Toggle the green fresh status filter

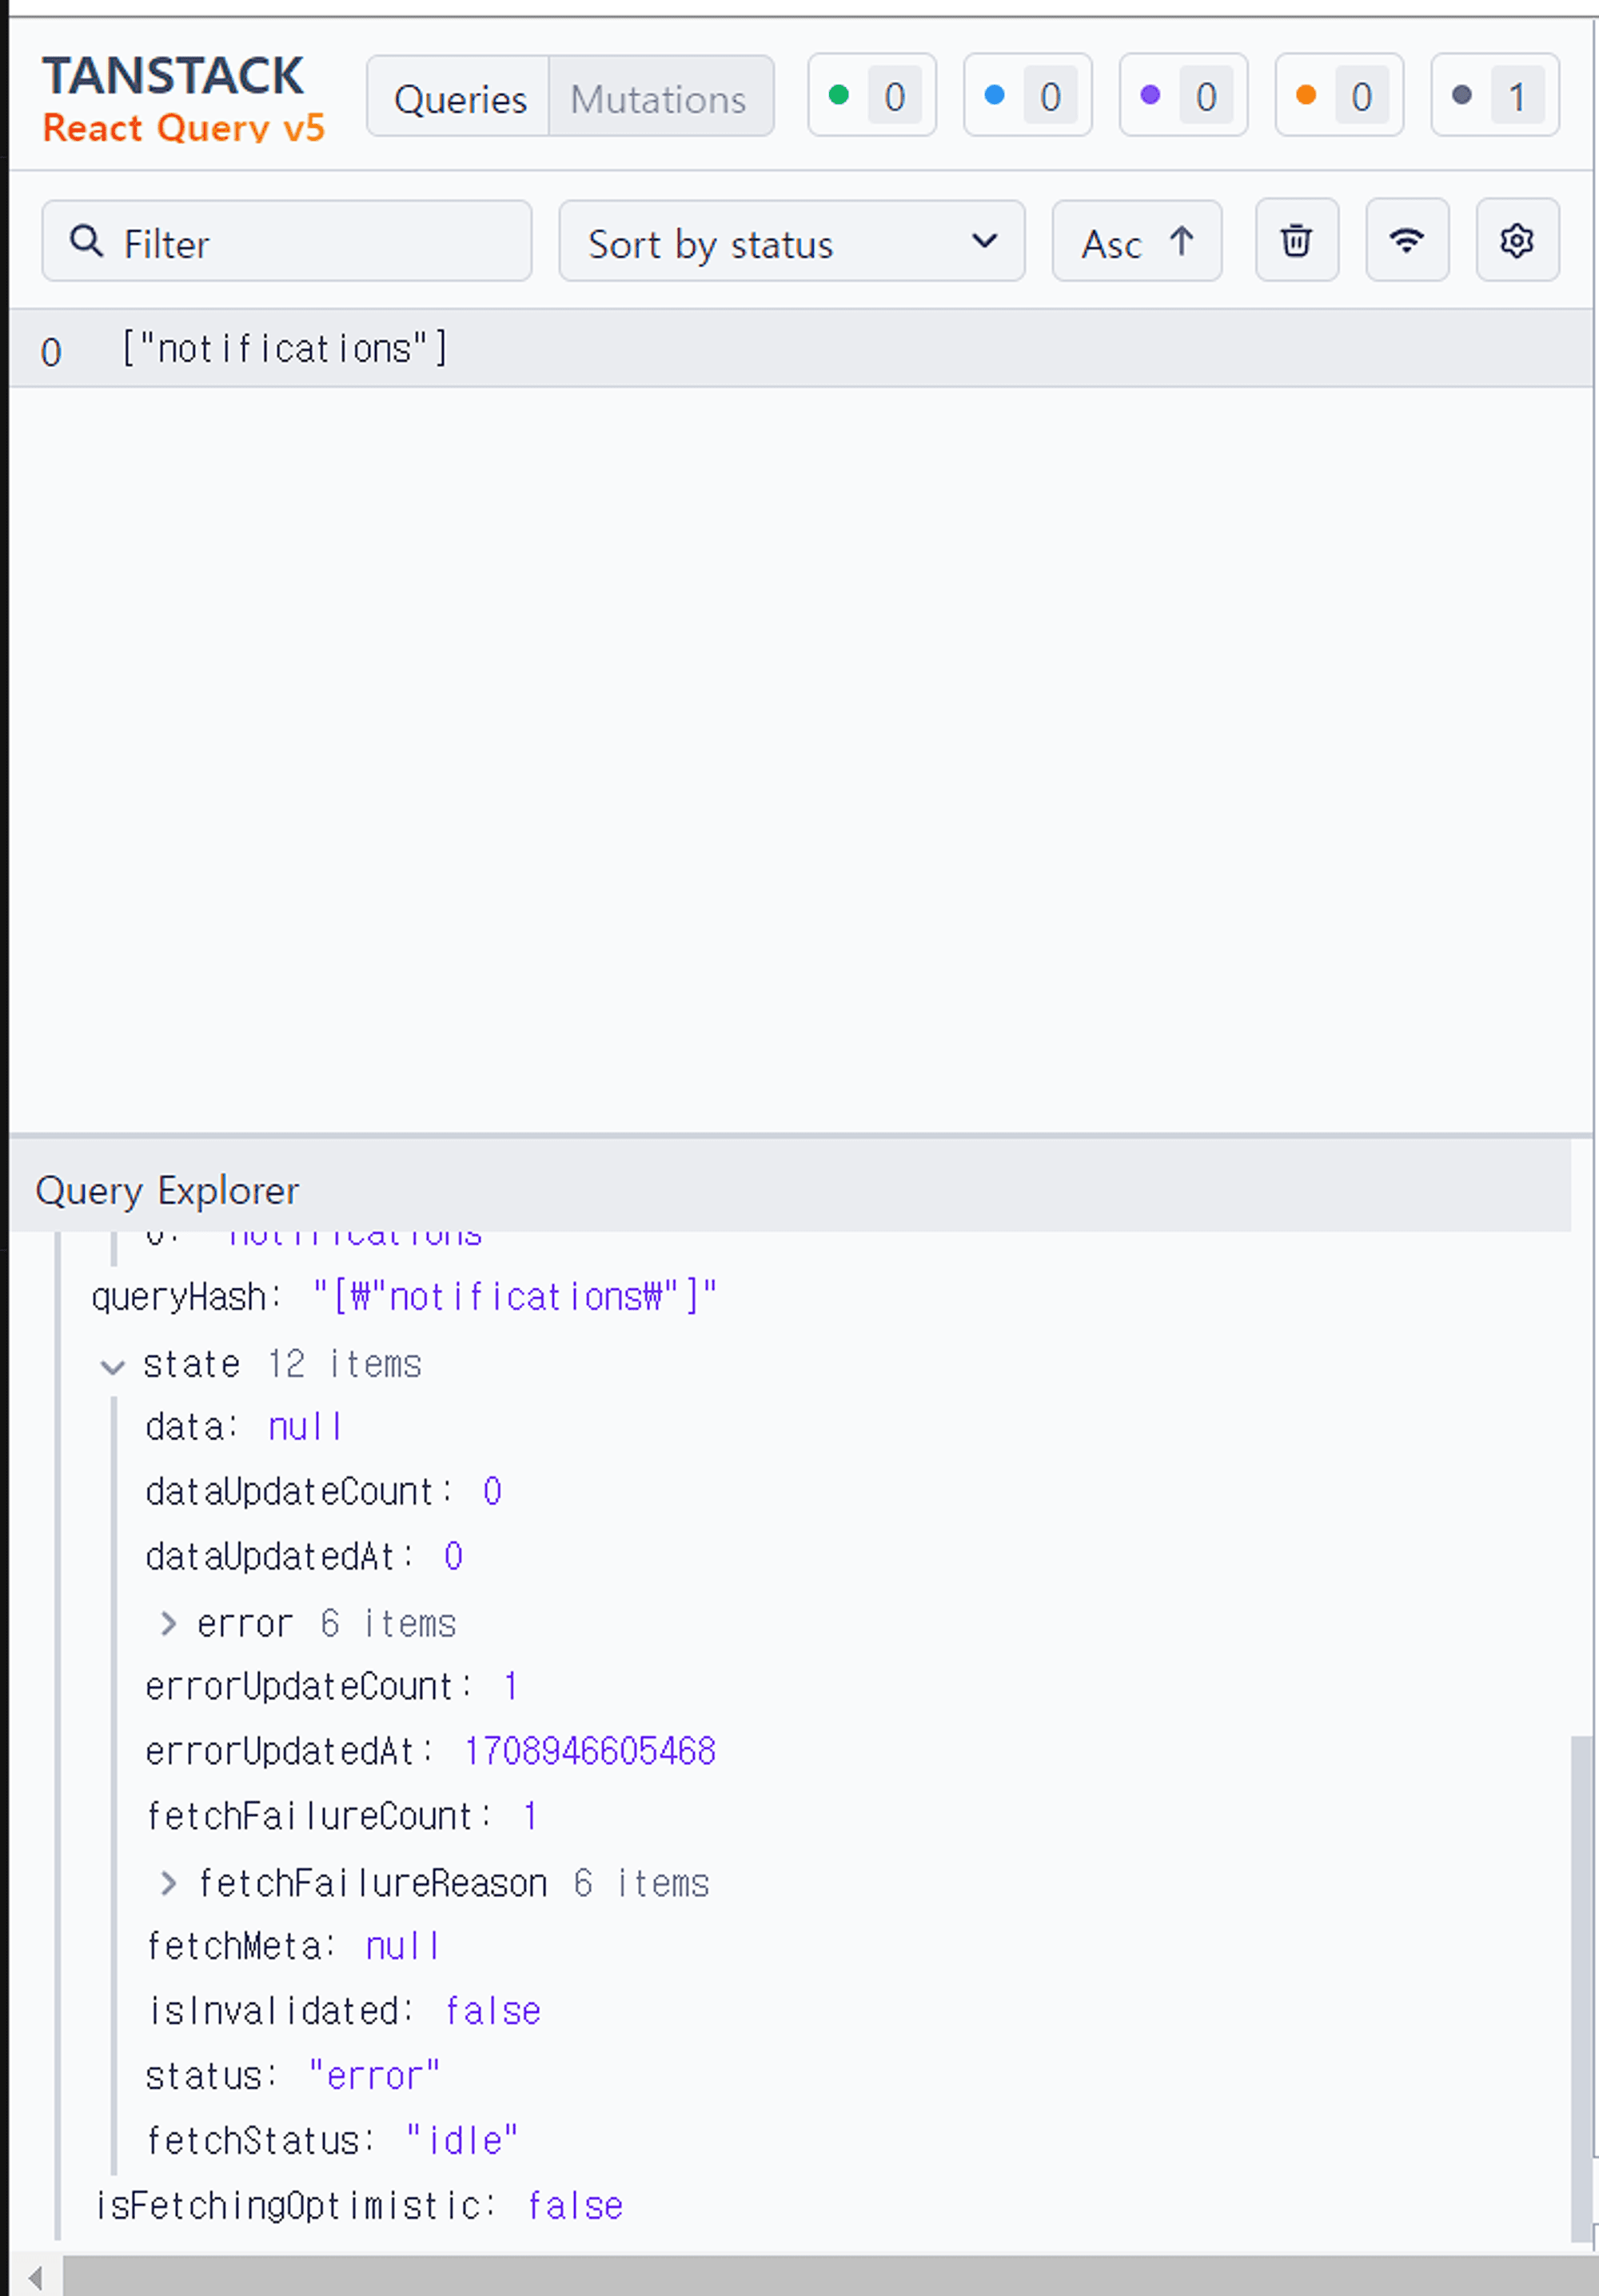(x=872, y=96)
